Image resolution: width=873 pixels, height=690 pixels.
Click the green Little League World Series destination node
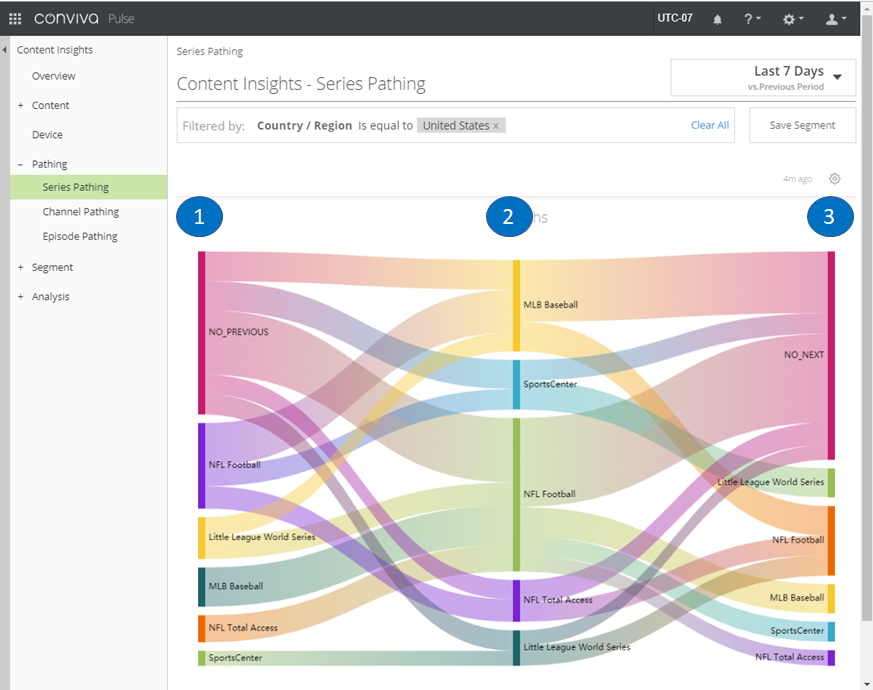831,483
